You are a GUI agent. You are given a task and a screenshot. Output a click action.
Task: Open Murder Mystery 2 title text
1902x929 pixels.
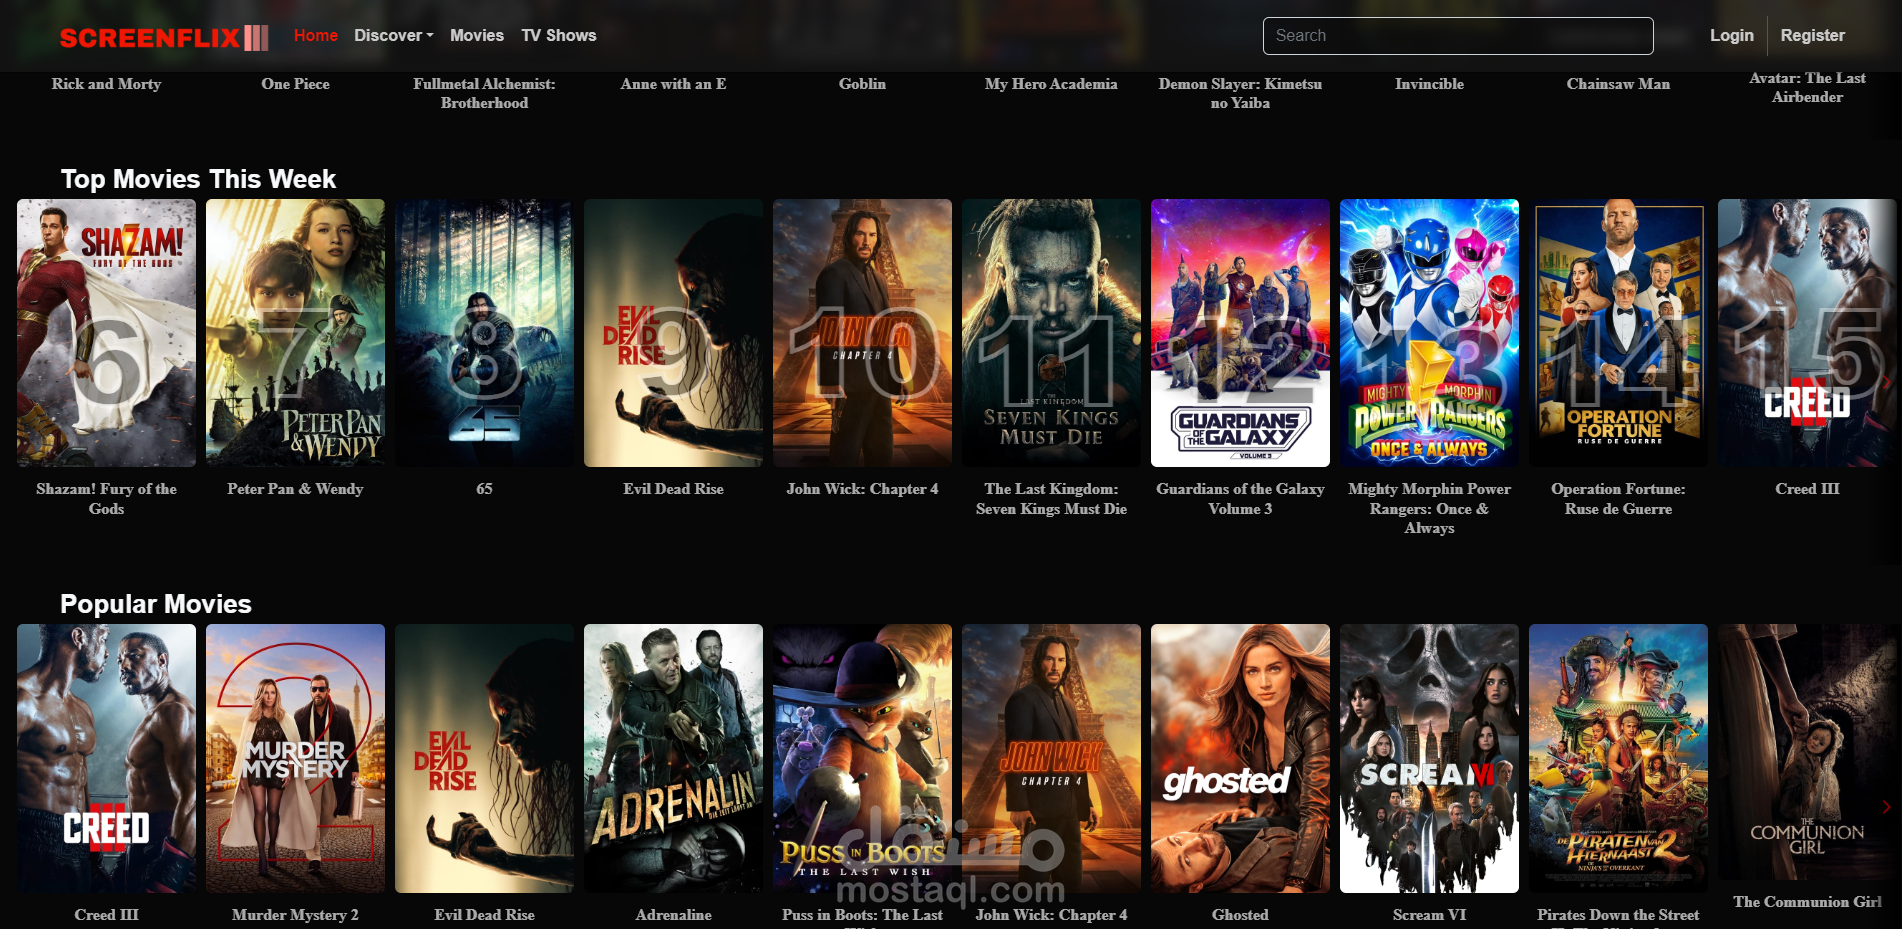[295, 915]
